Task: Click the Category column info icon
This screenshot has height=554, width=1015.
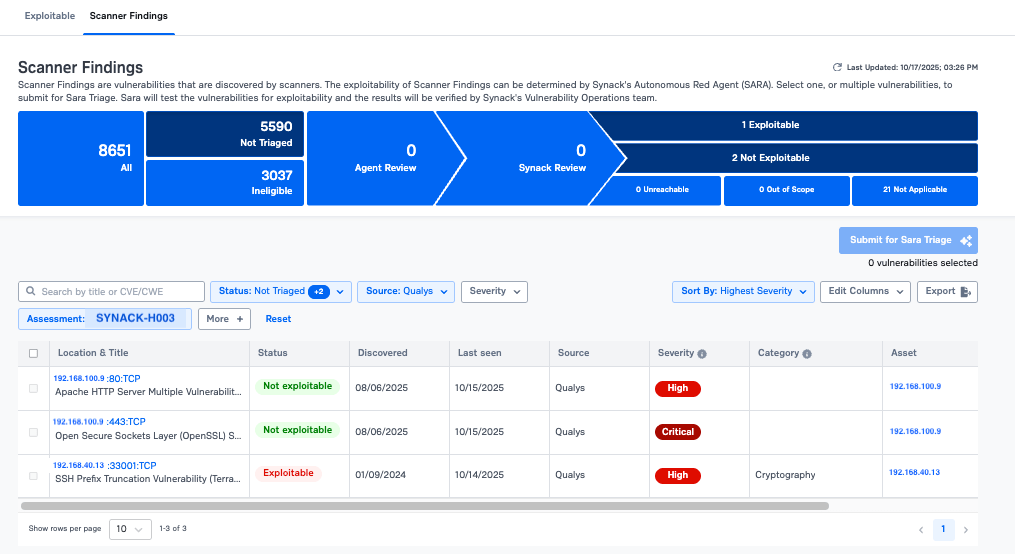Action: (x=806, y=354)
